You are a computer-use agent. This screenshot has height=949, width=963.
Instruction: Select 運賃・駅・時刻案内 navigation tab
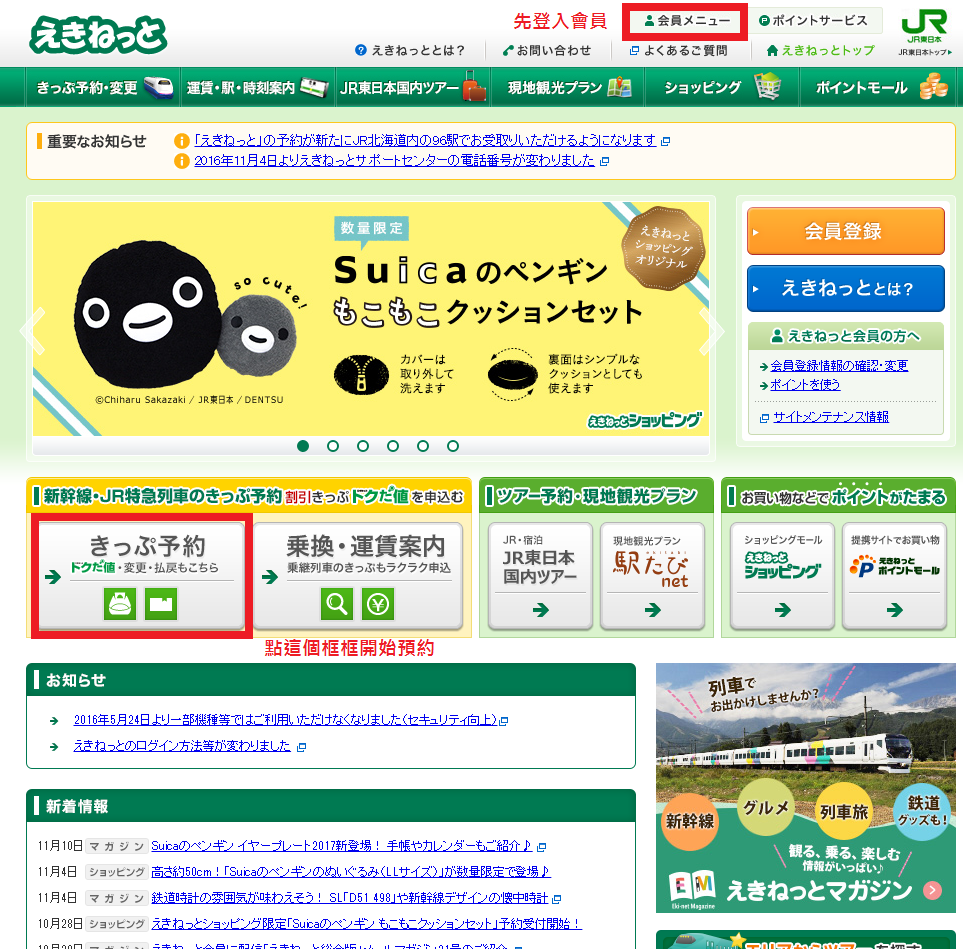coord(257,87)
